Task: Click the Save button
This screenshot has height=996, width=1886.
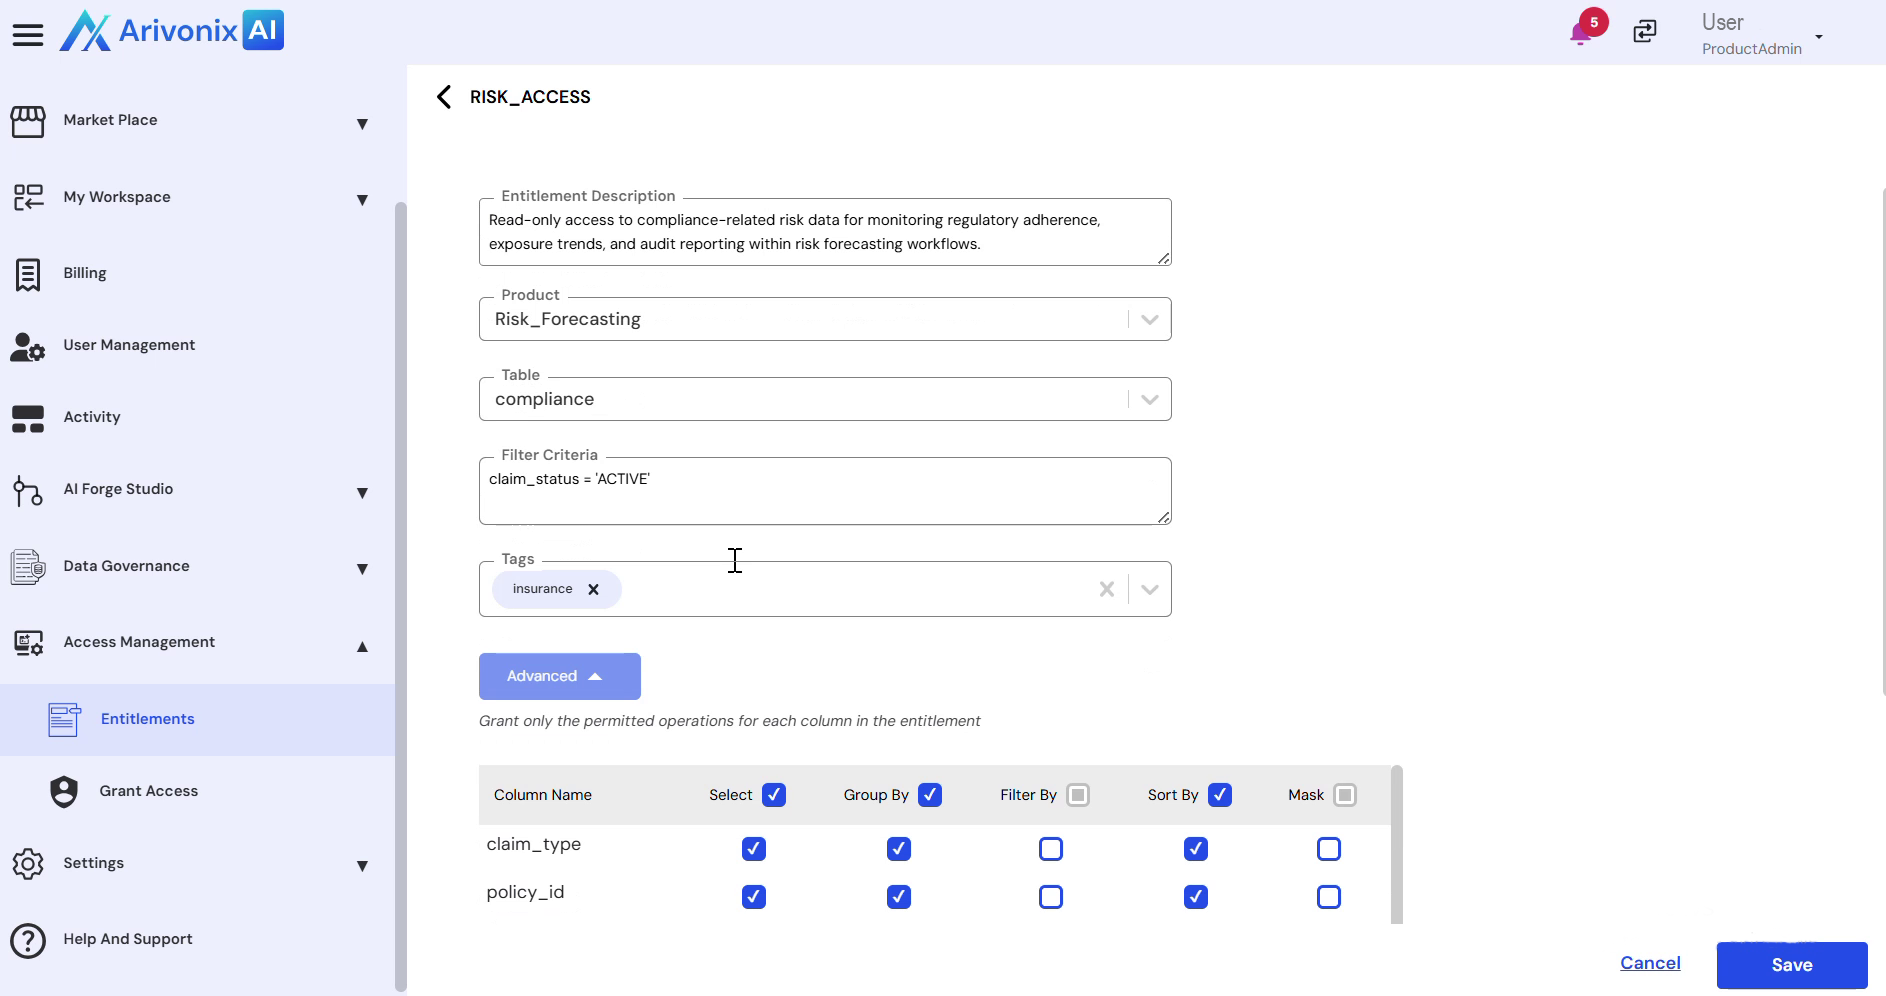Action: tap(1791, 965)
